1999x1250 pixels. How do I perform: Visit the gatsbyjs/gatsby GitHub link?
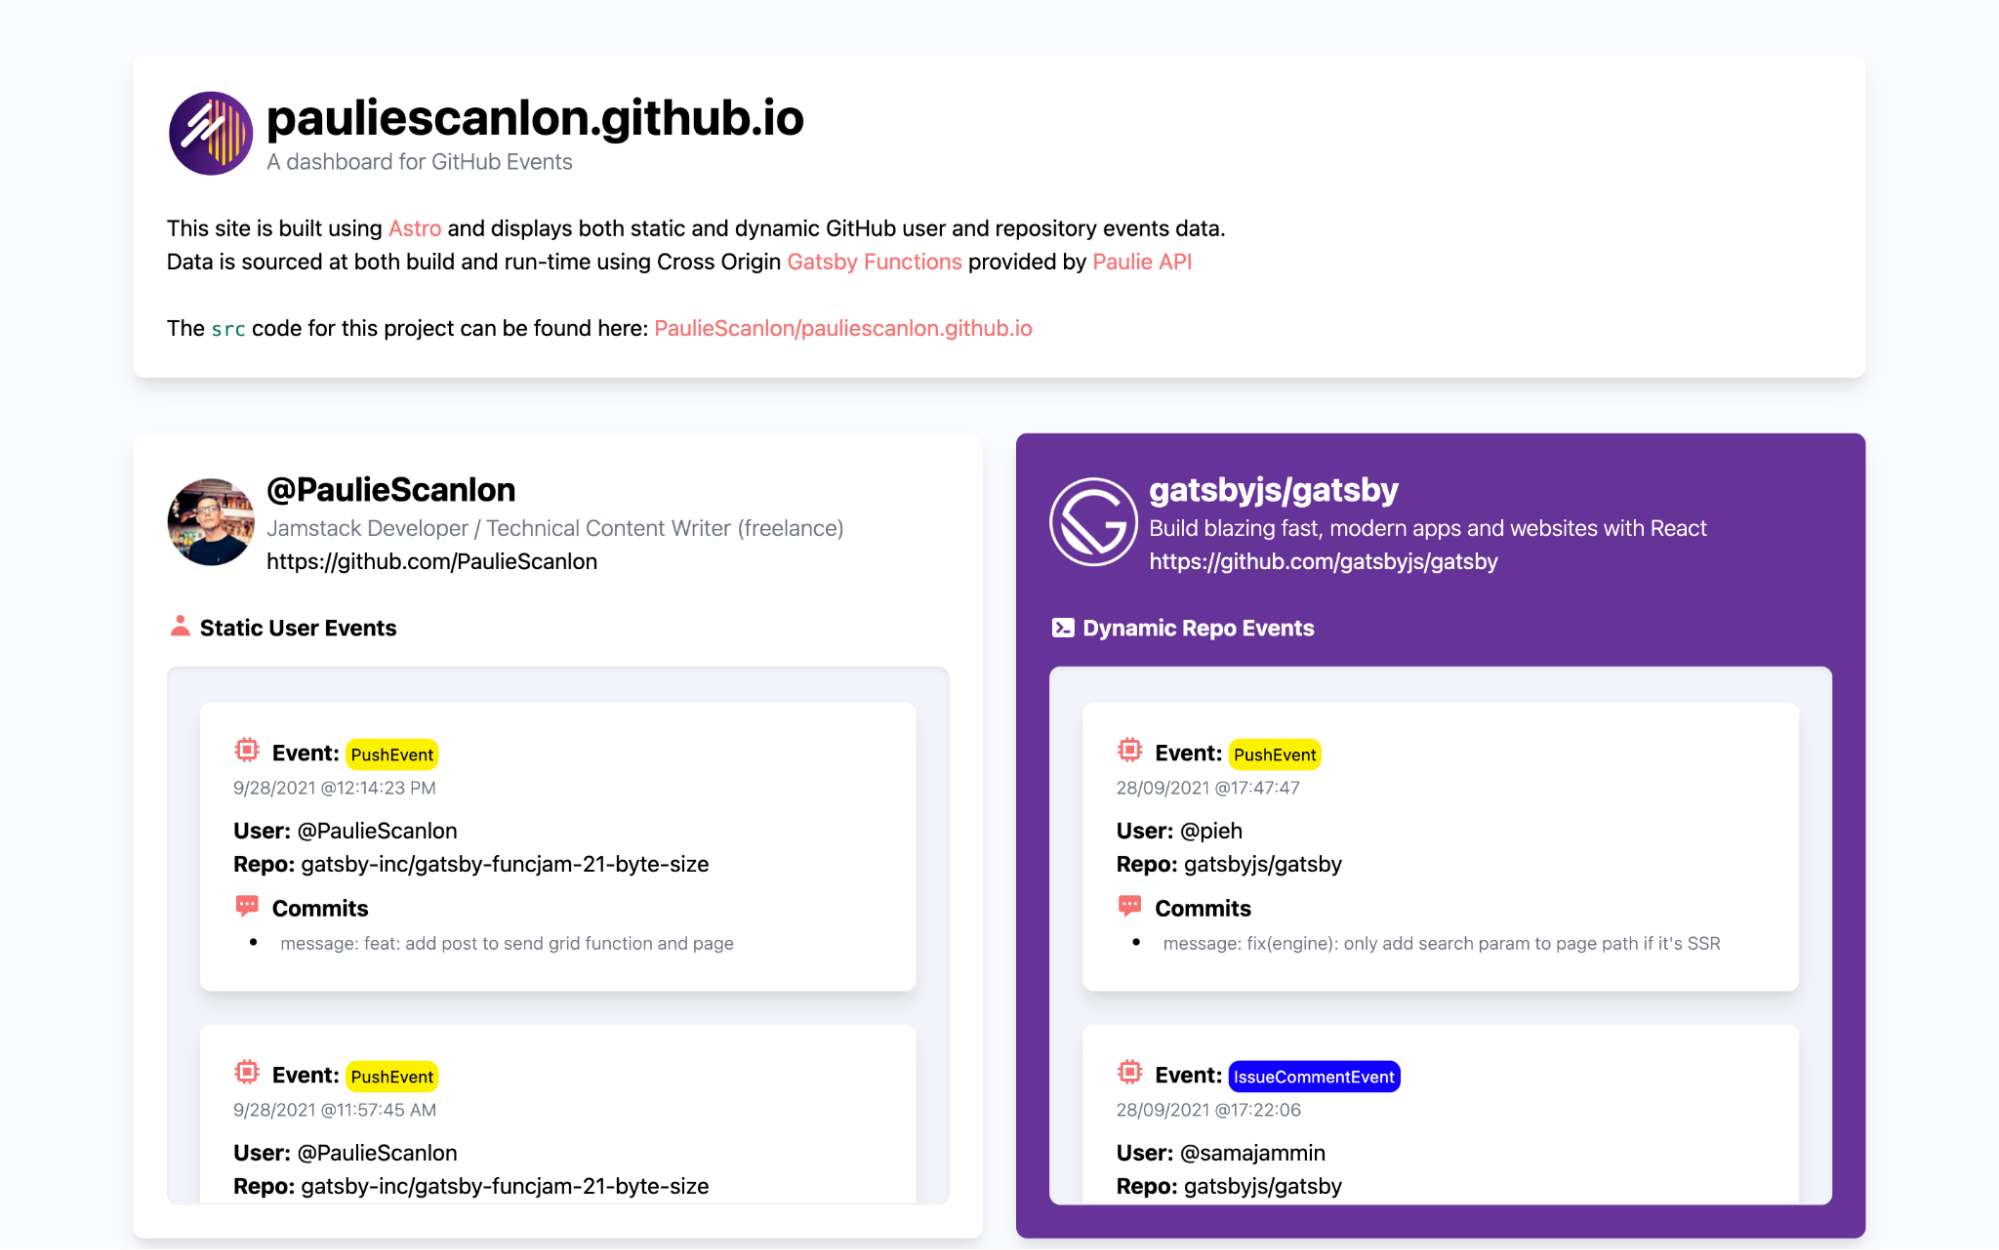(1324, 561)
